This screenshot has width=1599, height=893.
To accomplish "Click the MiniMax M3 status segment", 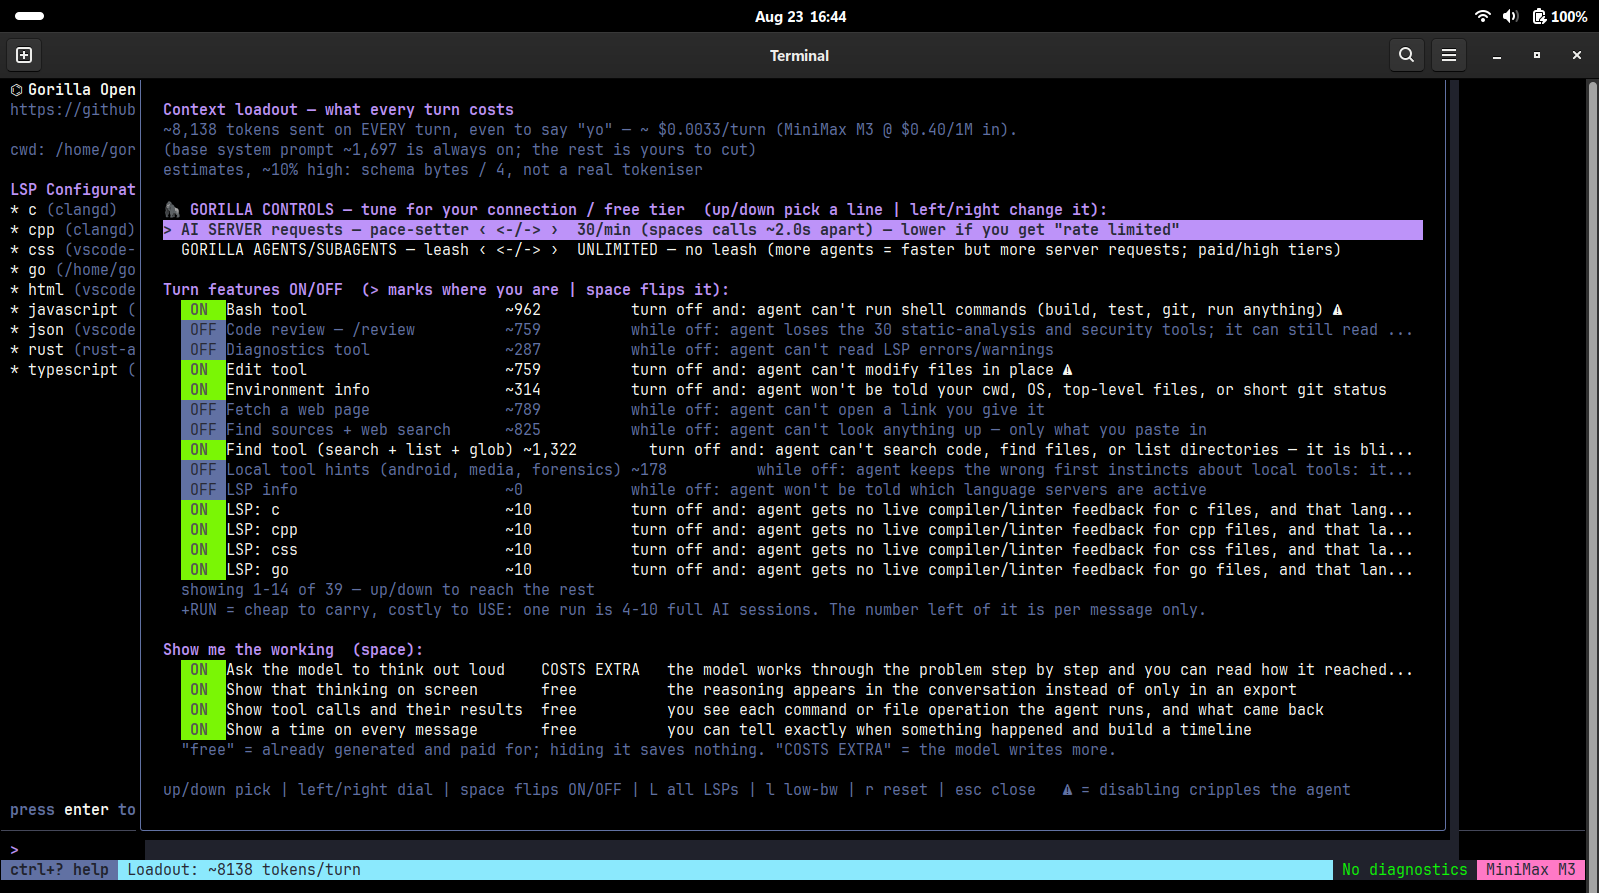I will [1531, 870].
